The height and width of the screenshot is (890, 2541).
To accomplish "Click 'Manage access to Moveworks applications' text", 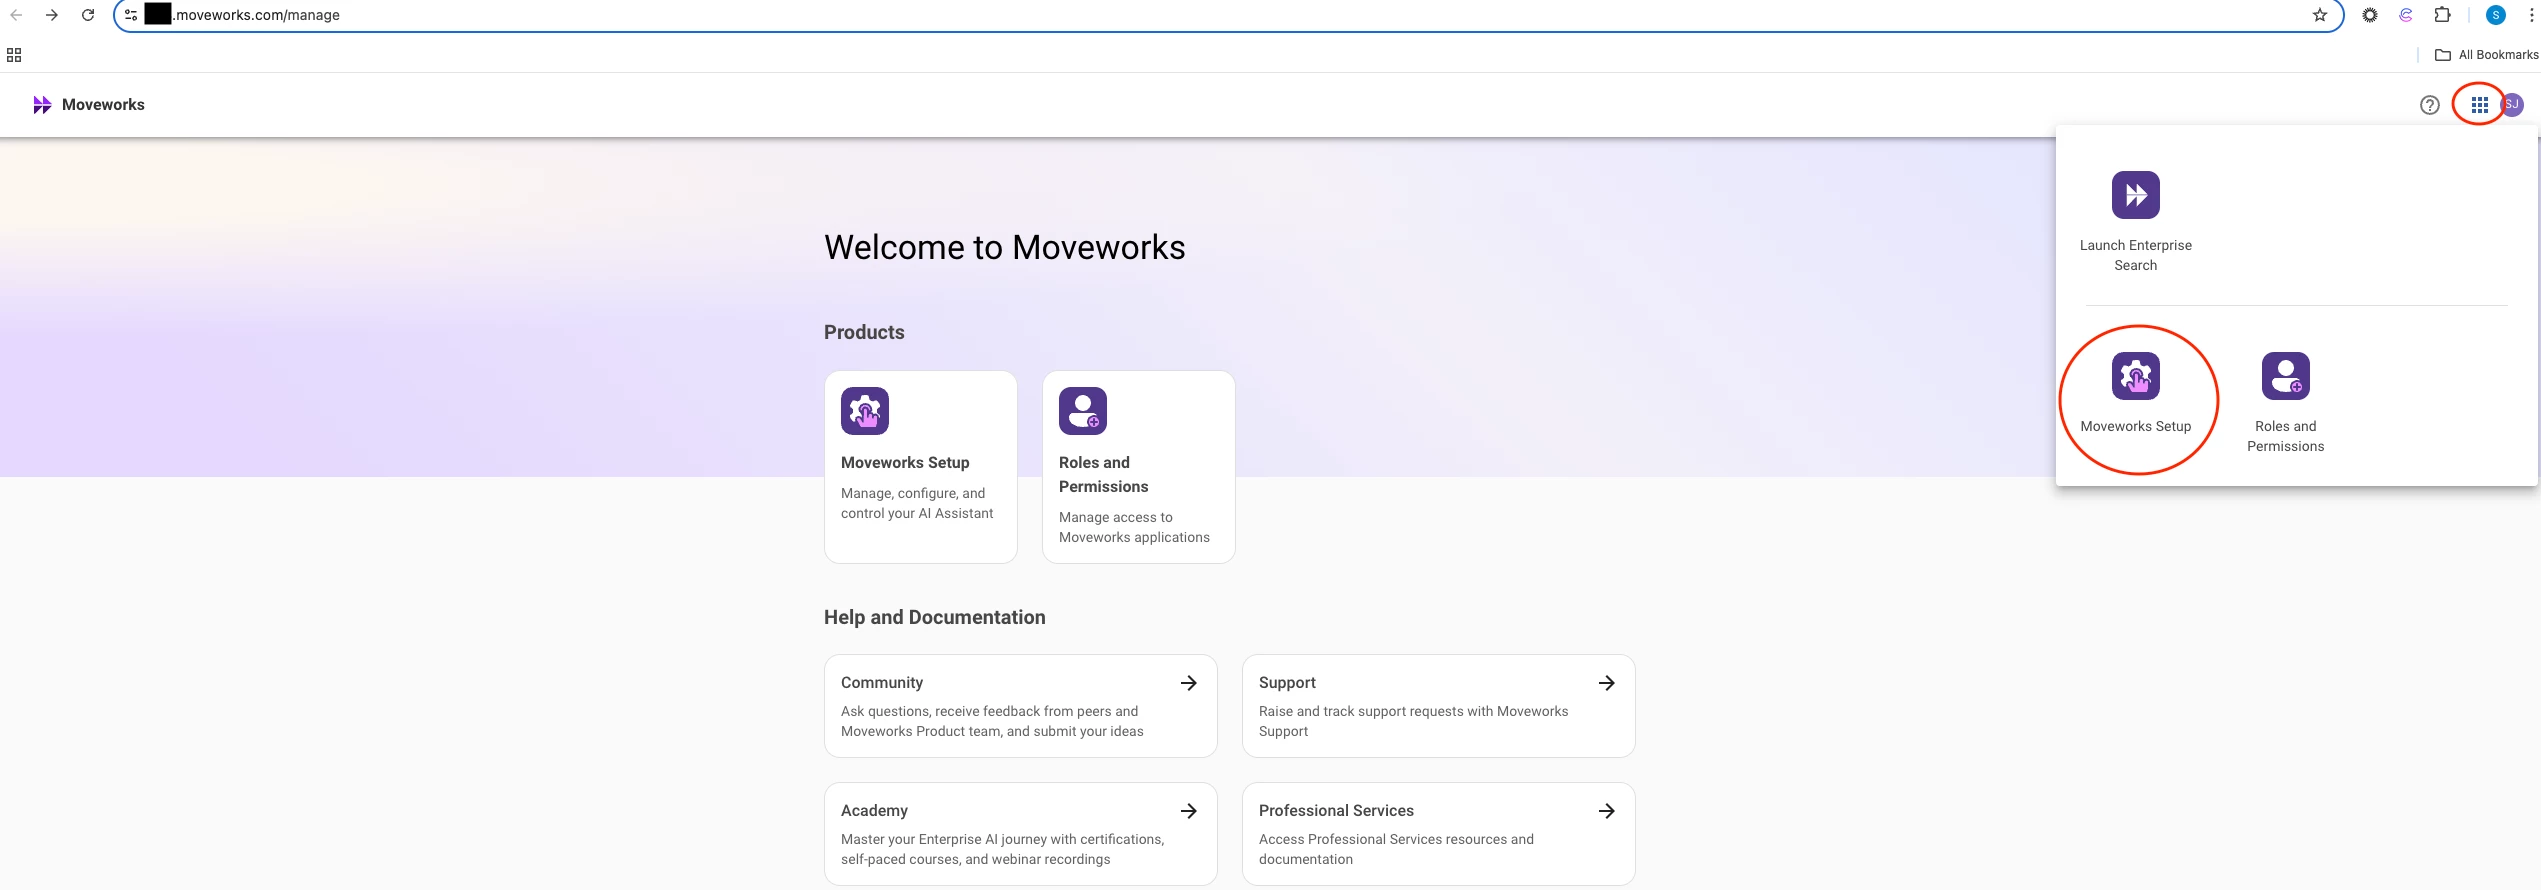I will tap(1134, 527).
